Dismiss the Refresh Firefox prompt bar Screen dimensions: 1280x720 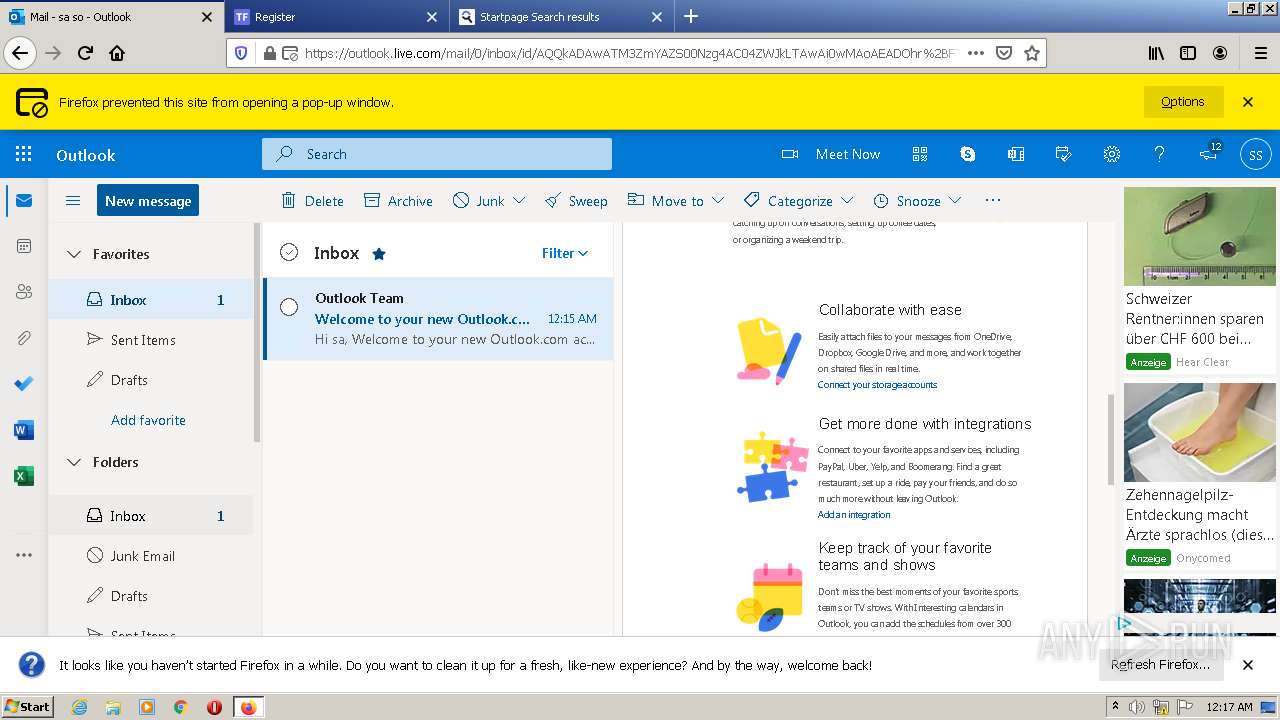click(x=1248, y=665)
